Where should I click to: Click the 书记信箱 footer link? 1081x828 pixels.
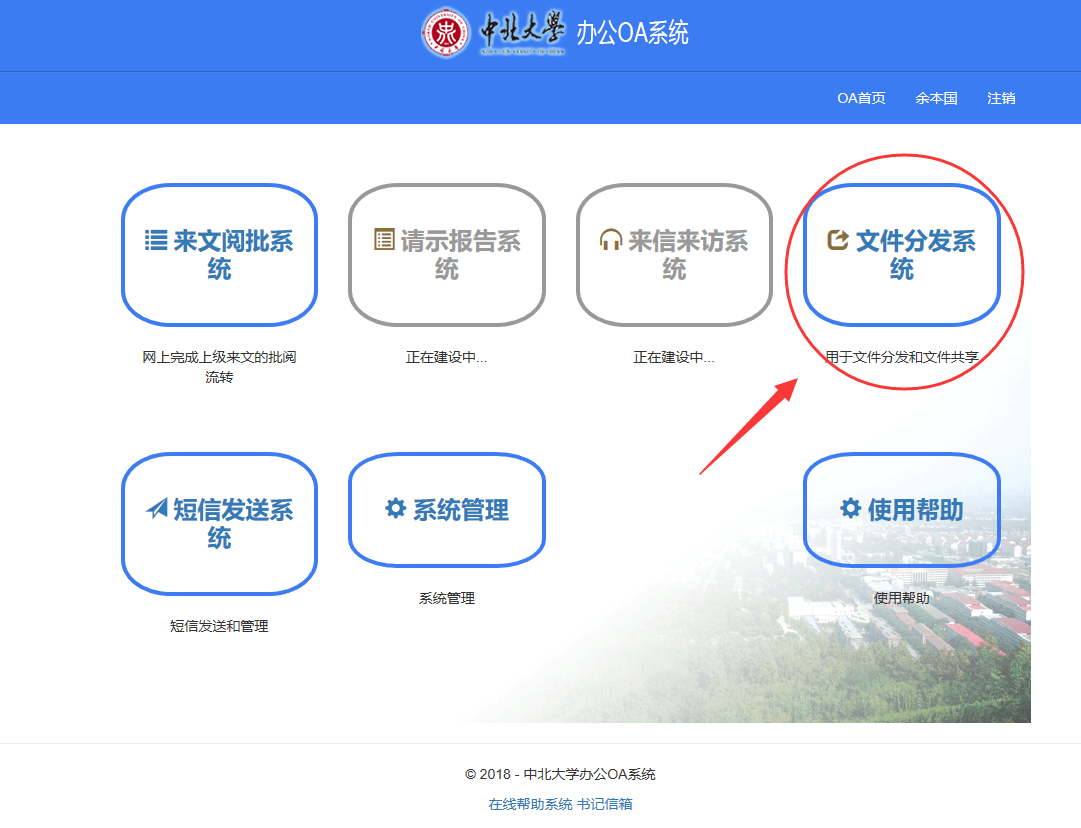click(605, 804)
